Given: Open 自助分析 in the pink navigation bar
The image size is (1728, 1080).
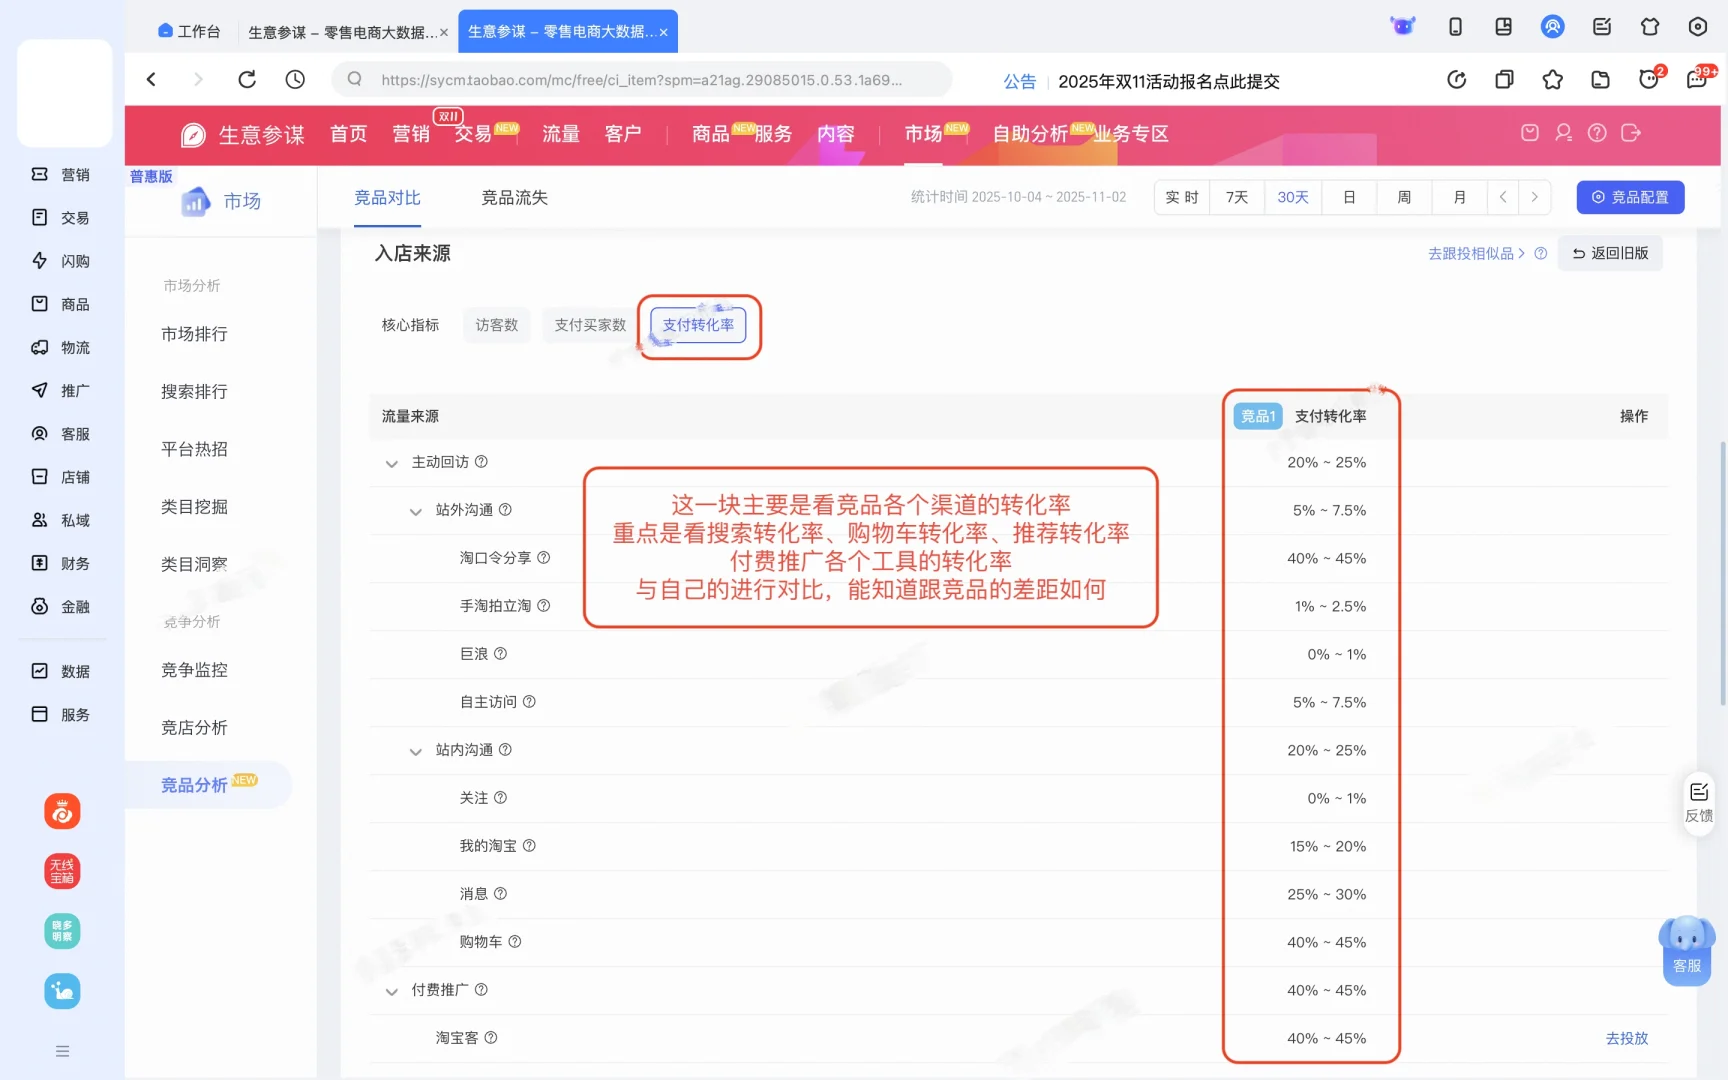Looking at the screenshot, I should tap(1030, 134).
